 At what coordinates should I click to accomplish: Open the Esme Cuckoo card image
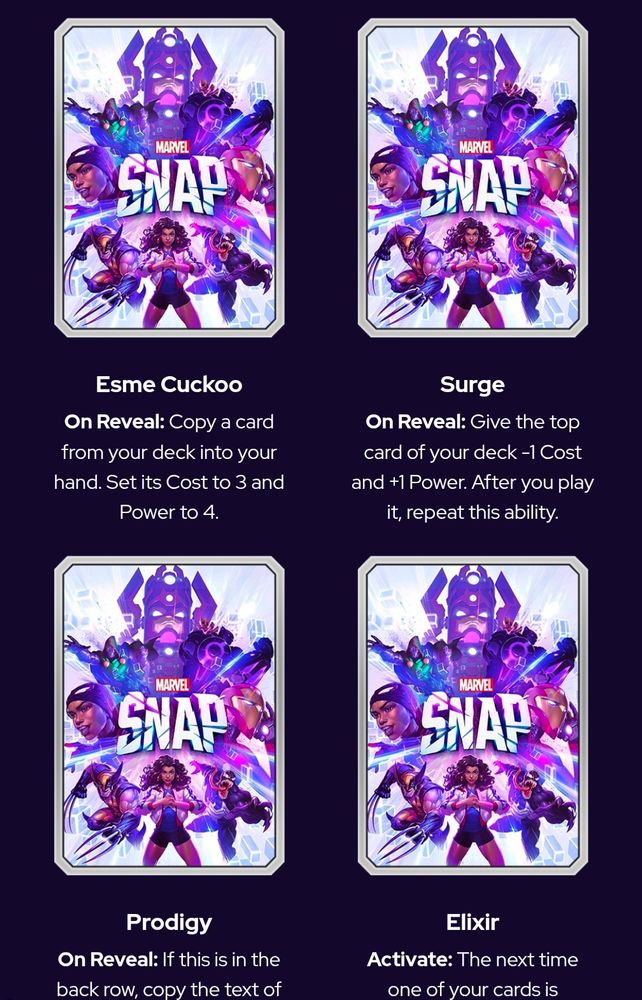coord(169,178)
